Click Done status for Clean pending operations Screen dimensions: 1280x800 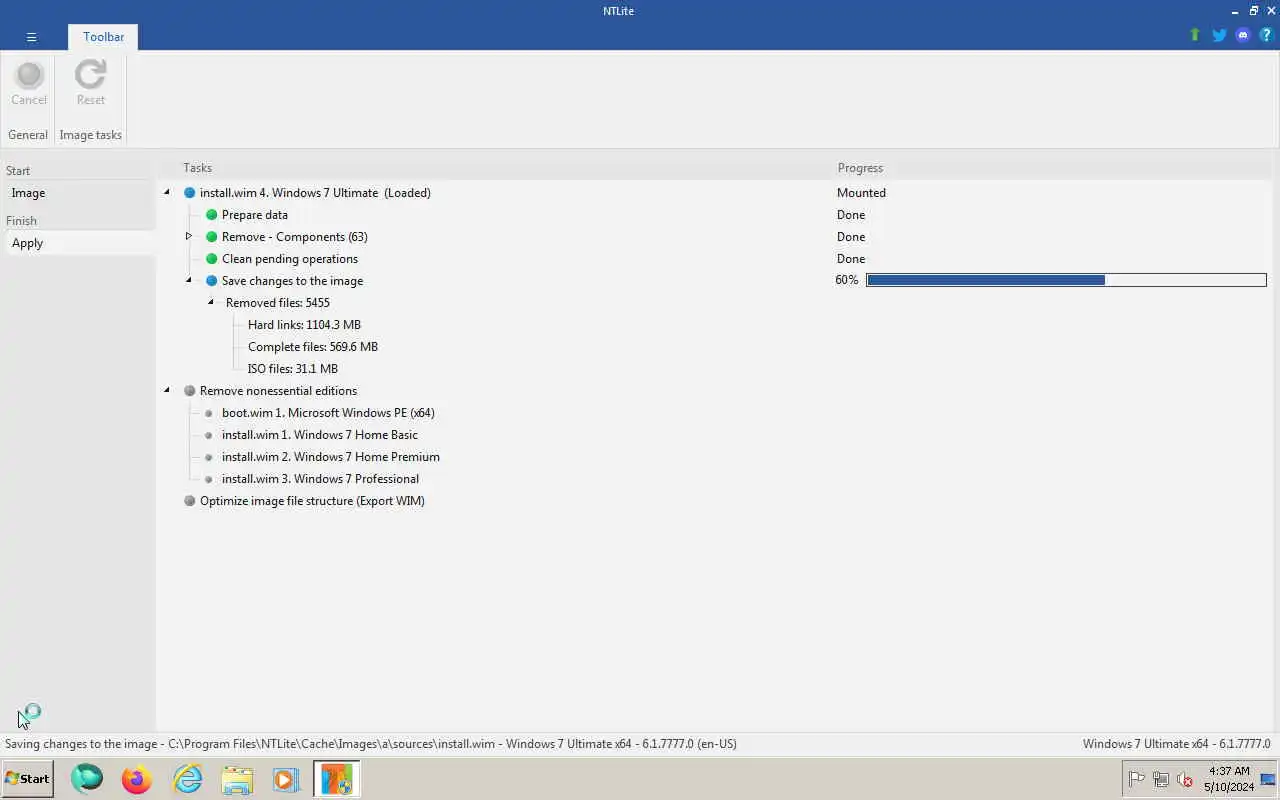(851, 259)
